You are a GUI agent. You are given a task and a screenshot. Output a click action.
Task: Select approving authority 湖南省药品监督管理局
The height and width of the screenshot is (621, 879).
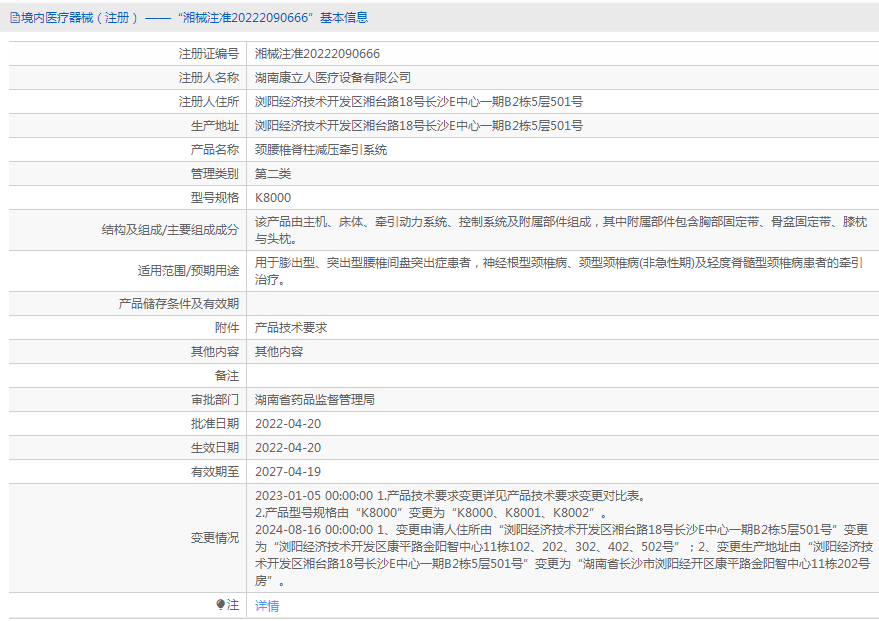(x=315, y=400)
